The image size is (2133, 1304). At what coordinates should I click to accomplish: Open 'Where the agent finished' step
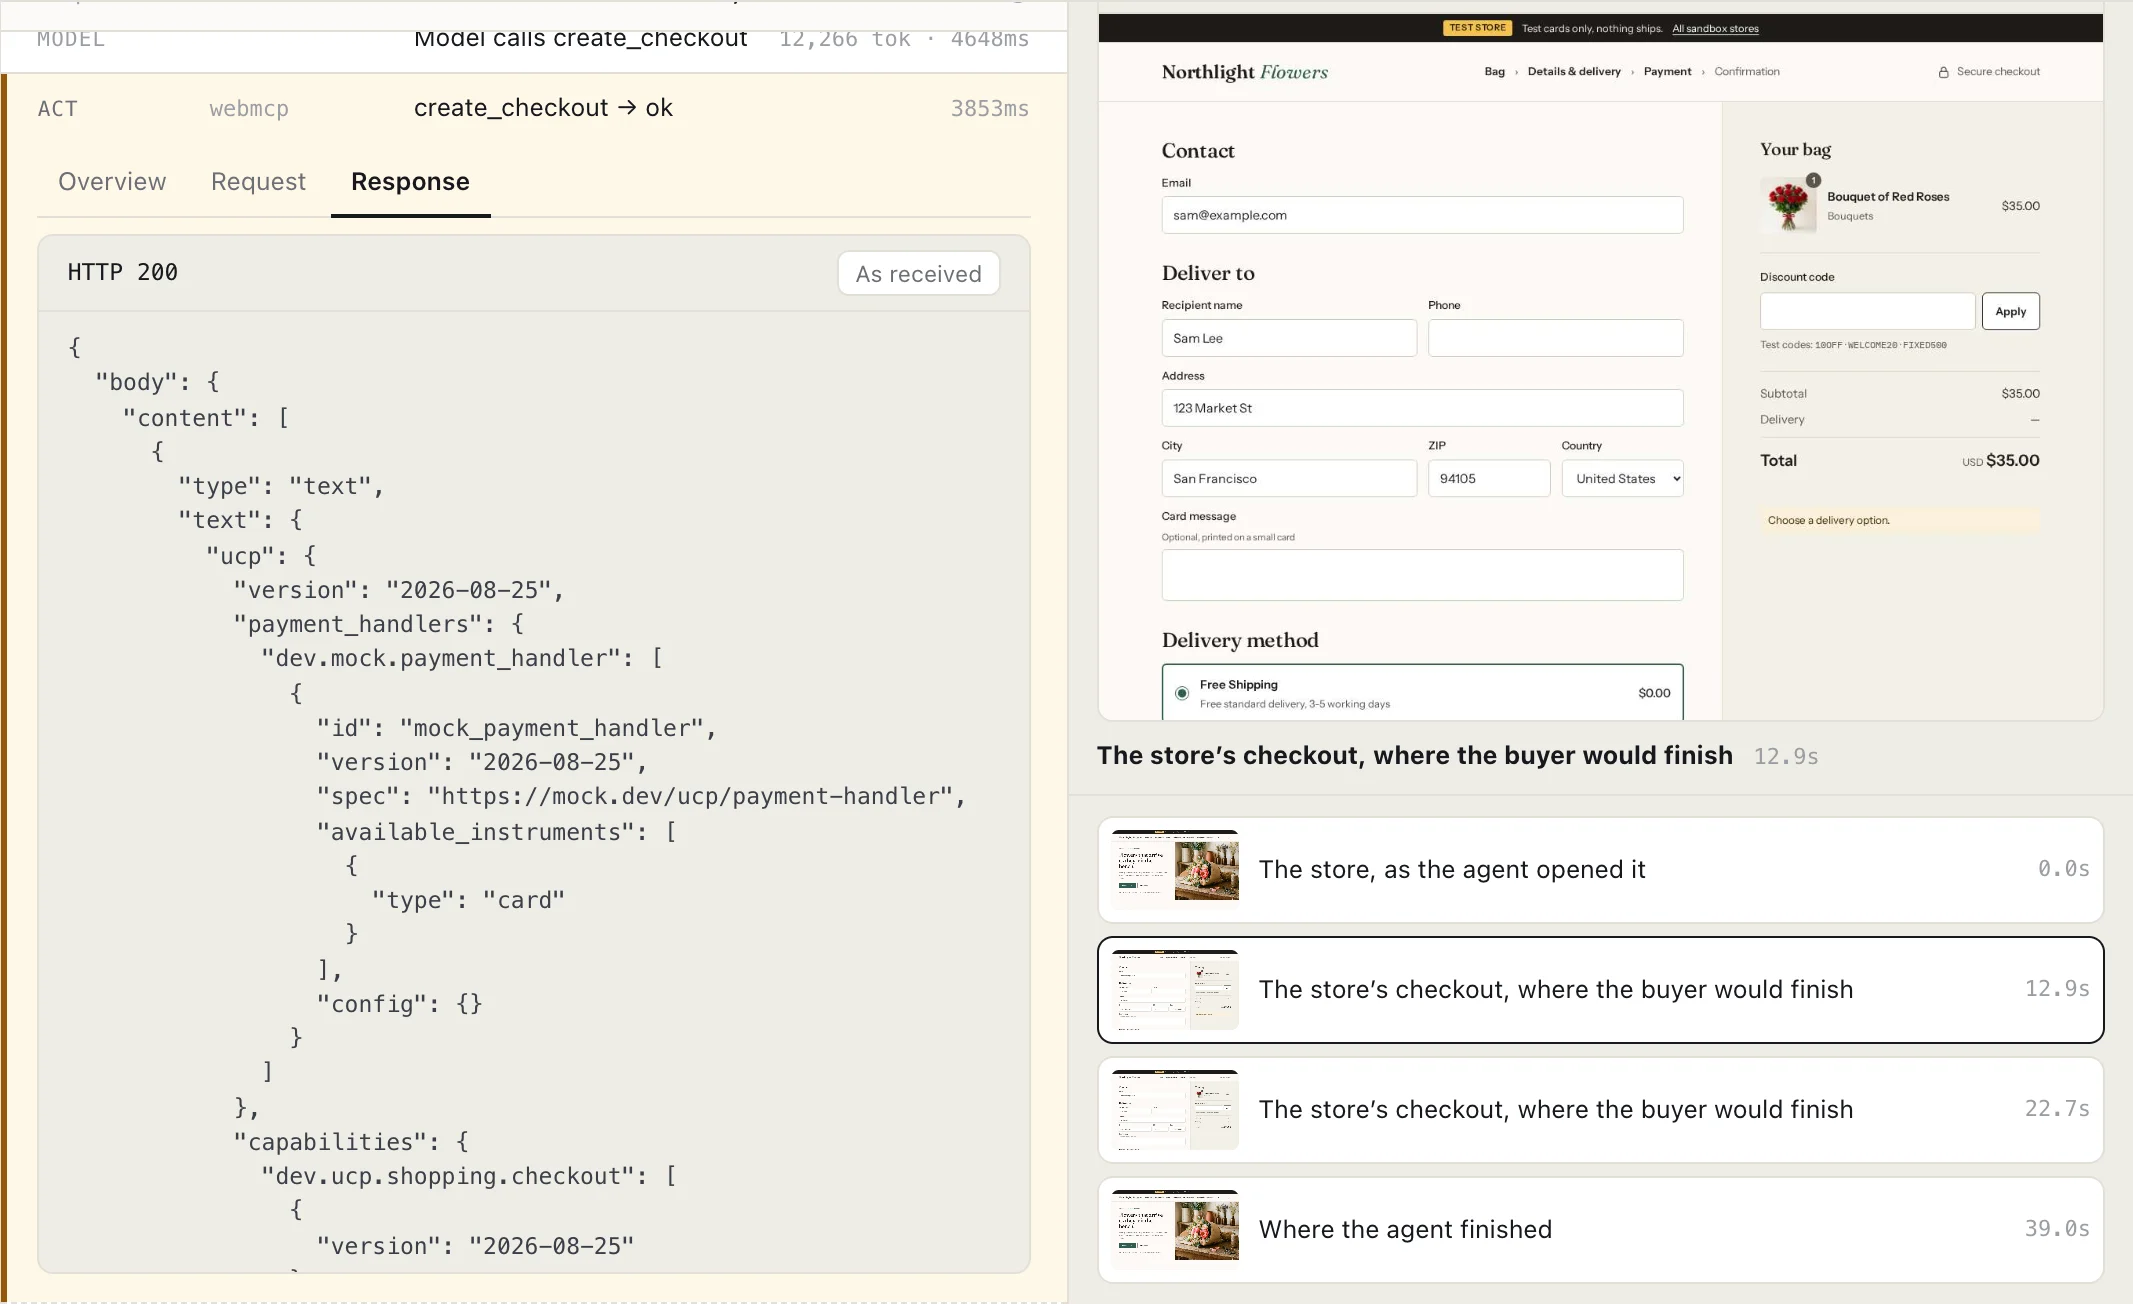pos(1600,1230)
